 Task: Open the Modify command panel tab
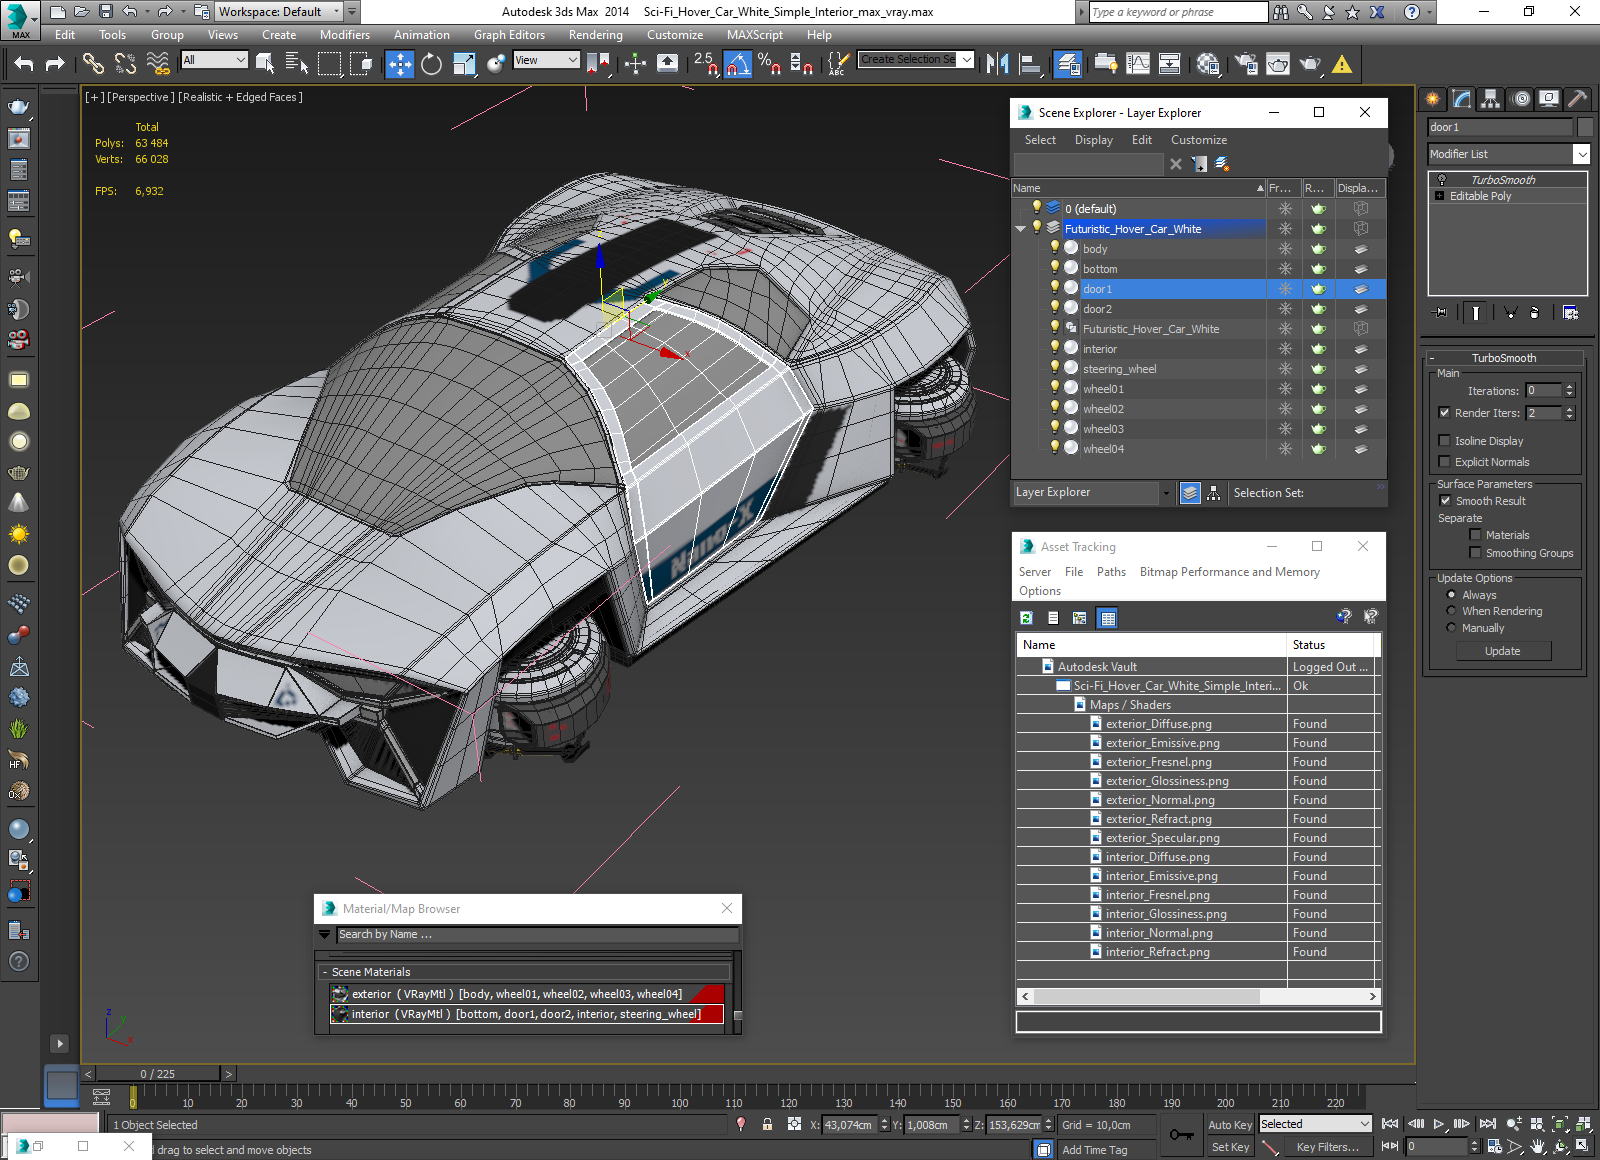click(x=1462, y=99)
